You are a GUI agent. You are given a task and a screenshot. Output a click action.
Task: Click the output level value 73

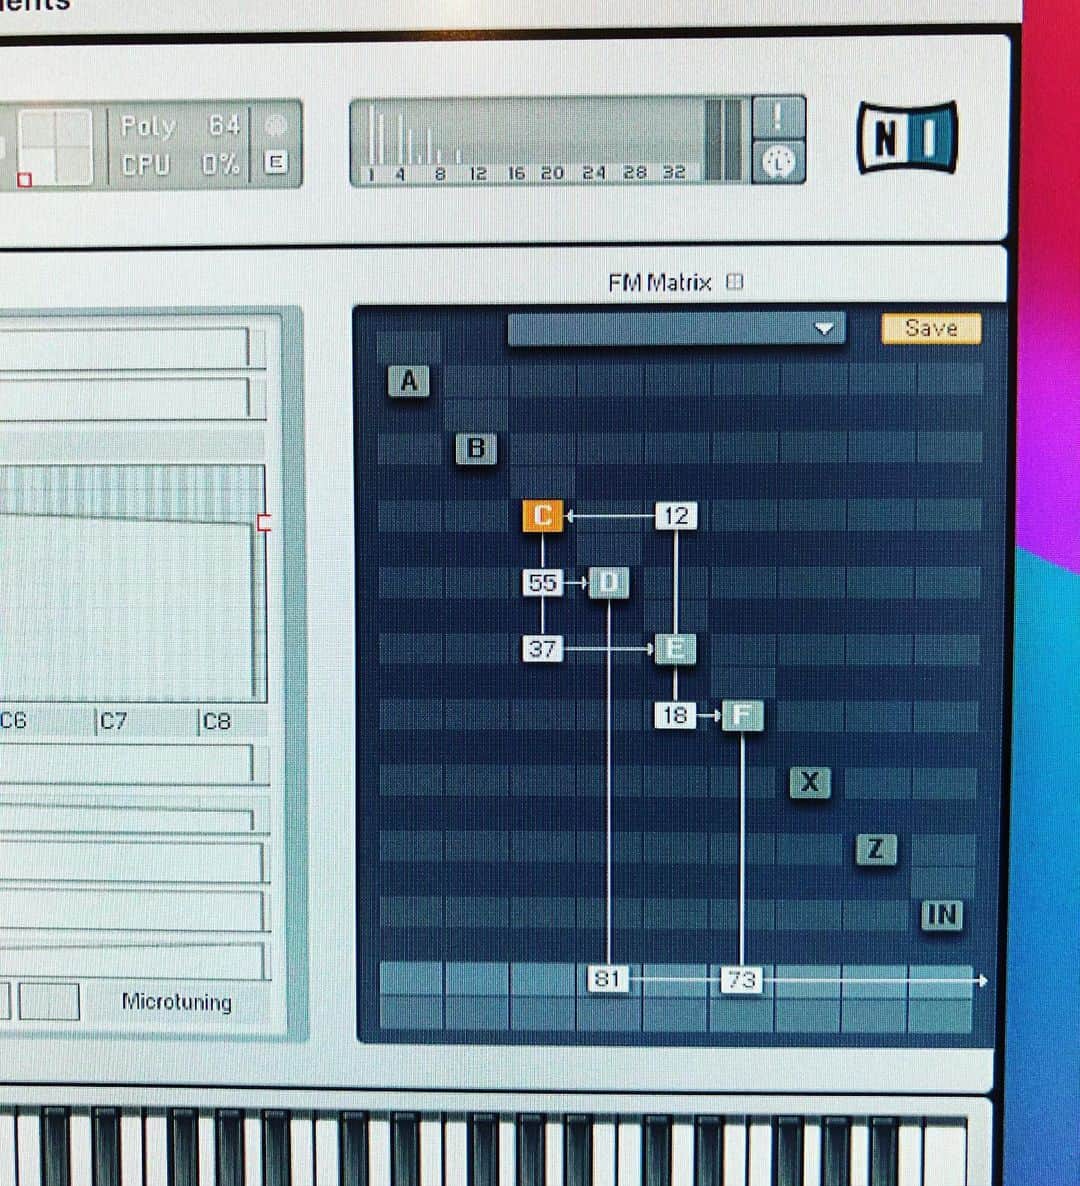[x=742, y=980]
